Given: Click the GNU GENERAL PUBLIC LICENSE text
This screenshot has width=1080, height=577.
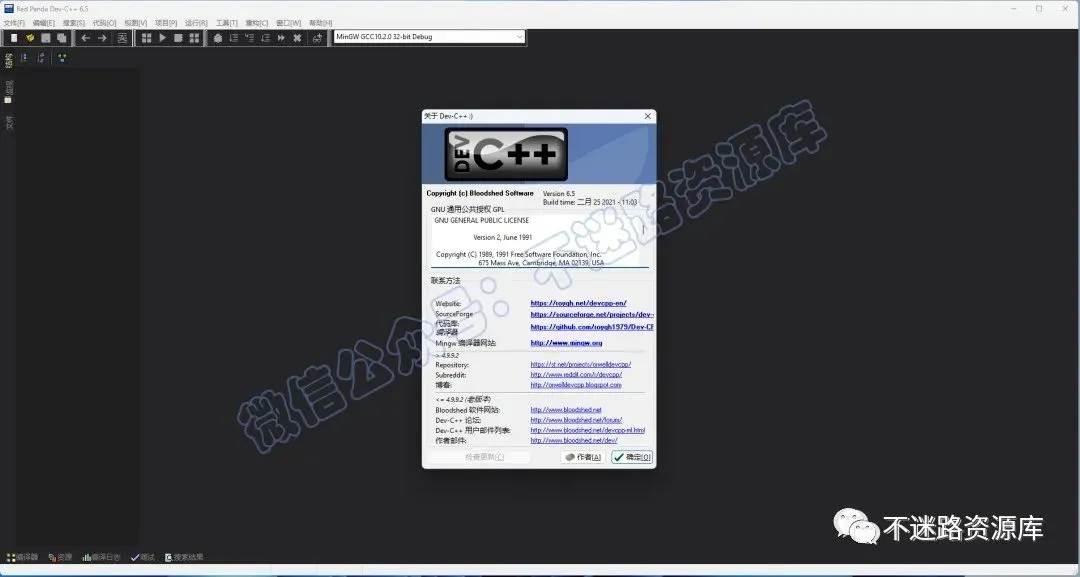Looking at the screenshot, I should [x=481, y=220].
